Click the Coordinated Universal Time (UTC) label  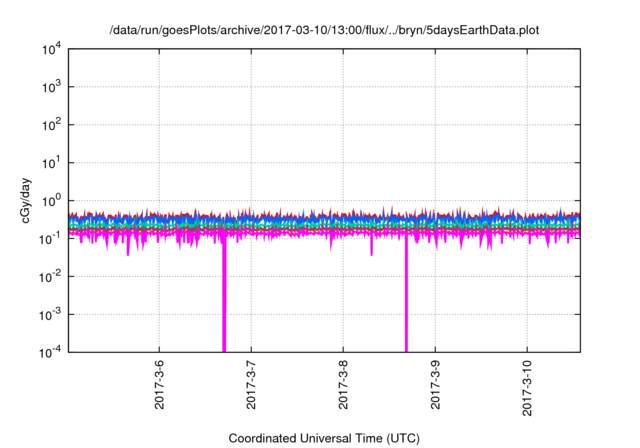(x=324, y=438)
